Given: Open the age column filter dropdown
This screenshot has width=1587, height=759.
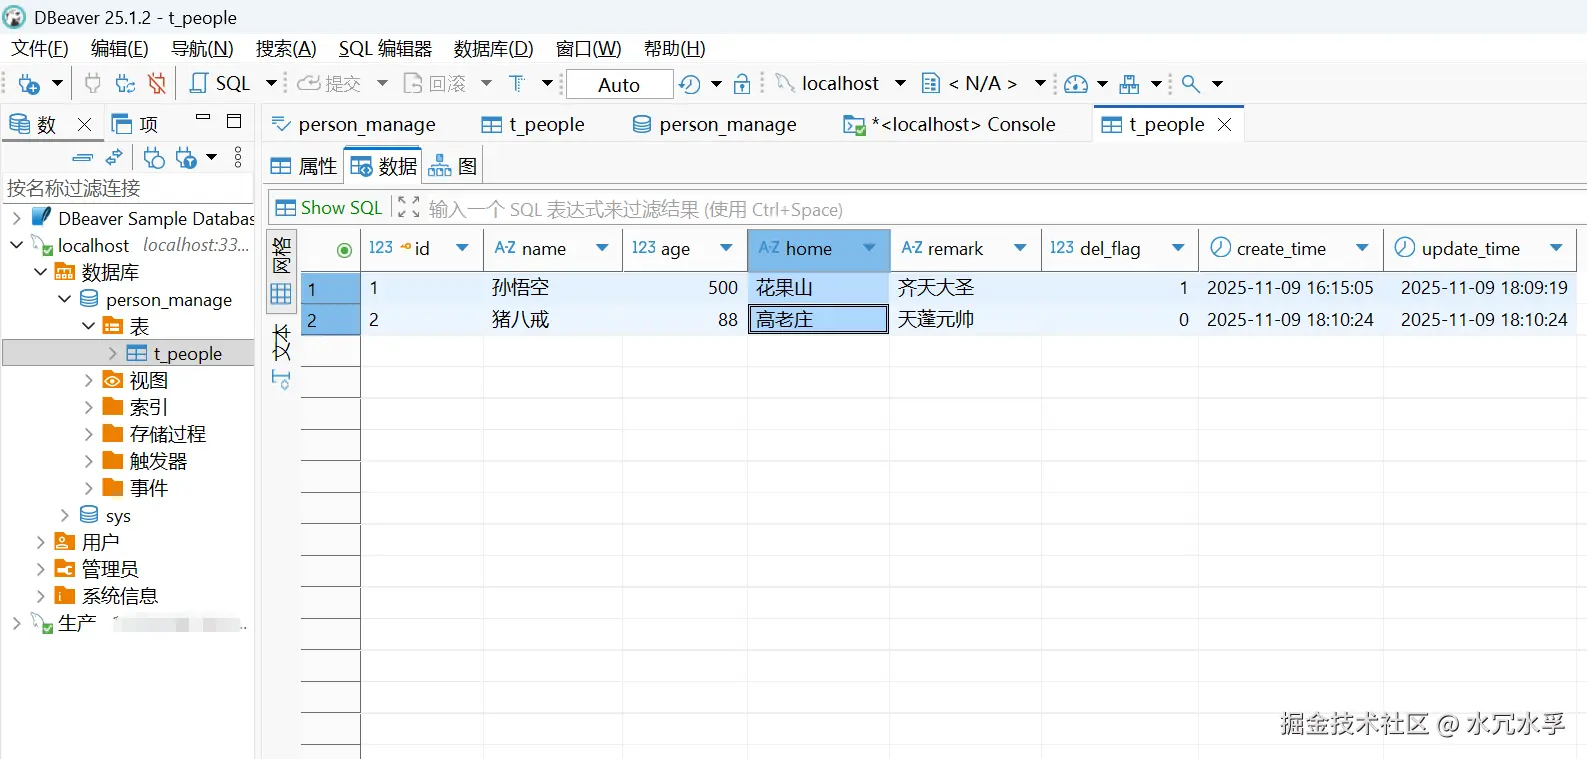Looking at the screenshot, I should [x=726, y=248].
